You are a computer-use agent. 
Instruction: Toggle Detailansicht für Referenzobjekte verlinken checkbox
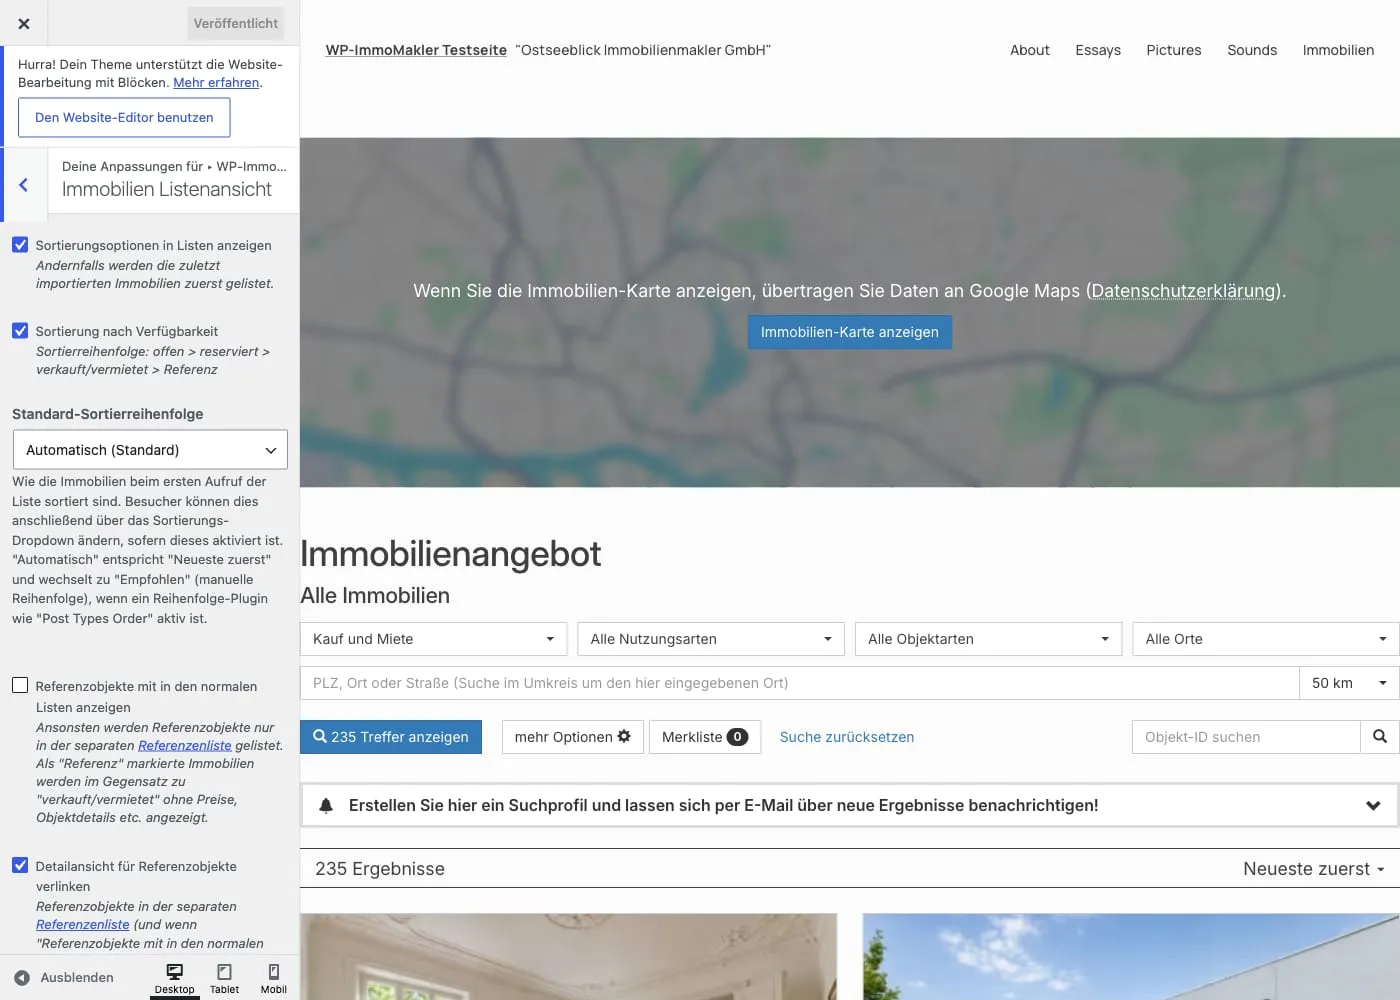tap(20, 866)
